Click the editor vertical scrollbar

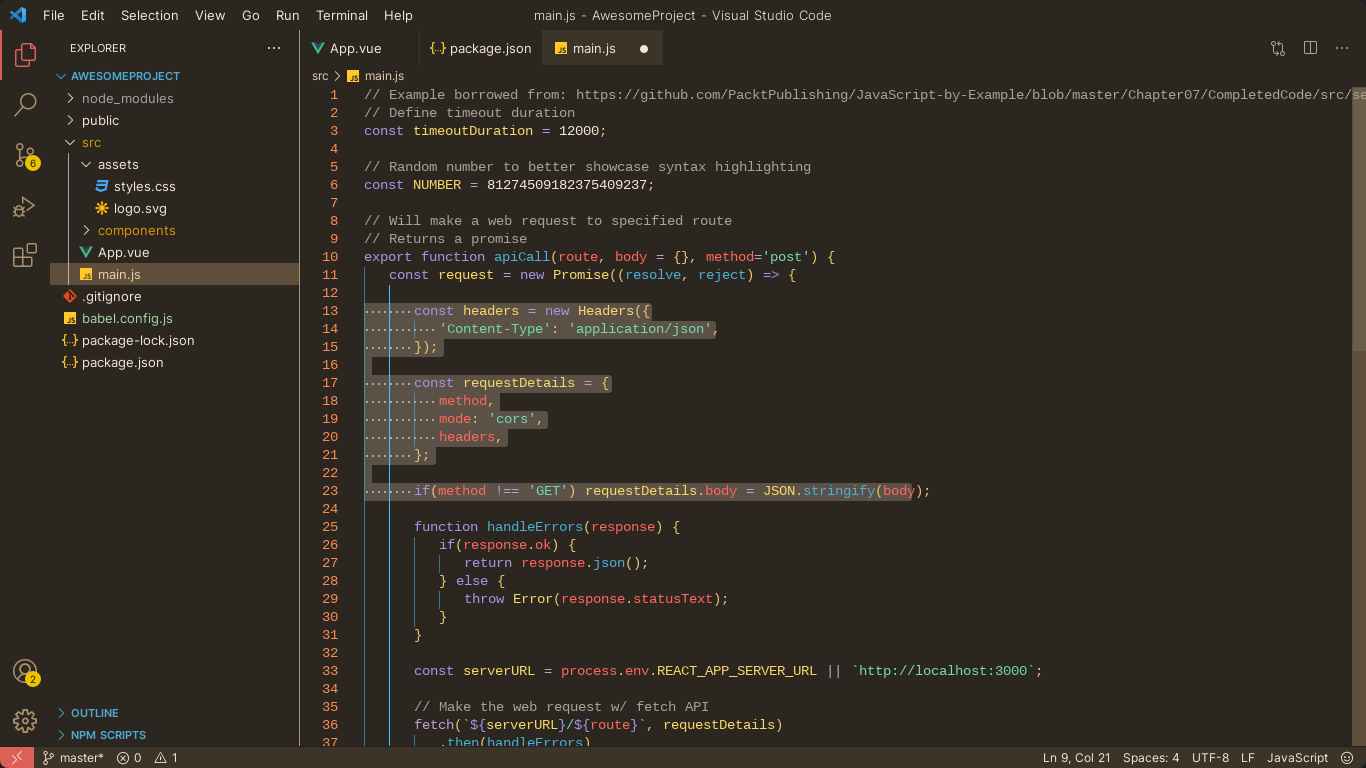pyautogui.click(x=1359, y=219)
